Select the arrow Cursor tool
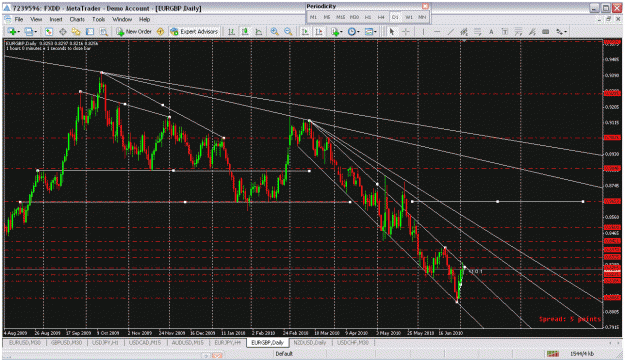Image resolution: width=625 pixels, height=360 pixels. 392,31
